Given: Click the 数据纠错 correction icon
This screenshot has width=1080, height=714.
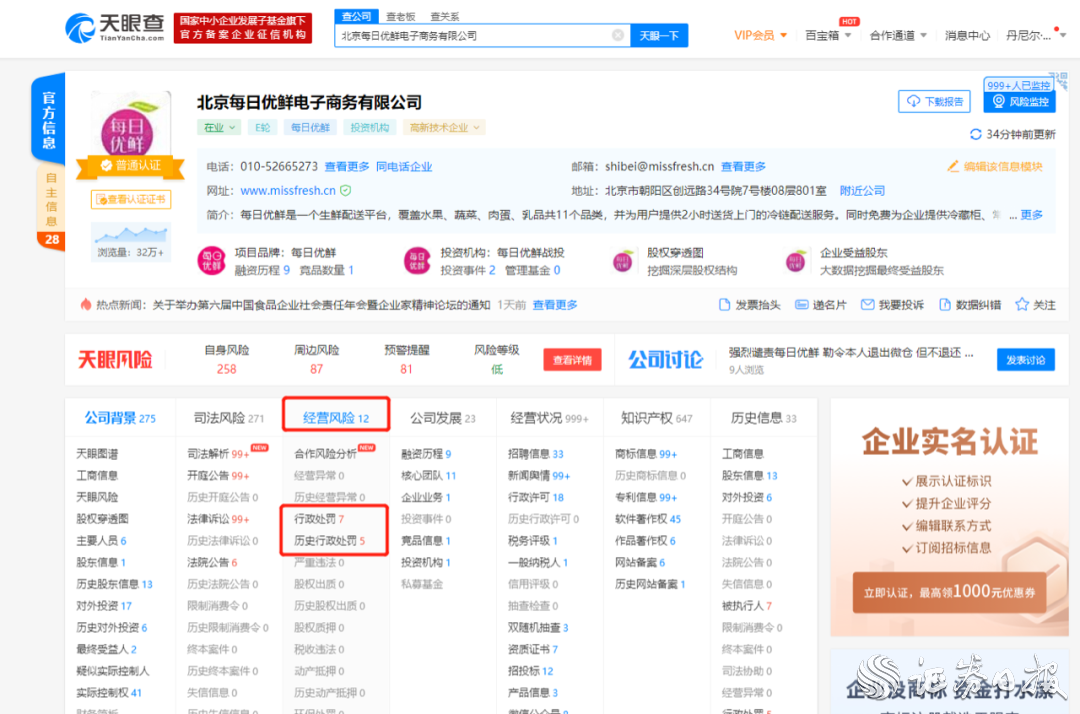Looking at the screenshot, I should coord(945,305).
